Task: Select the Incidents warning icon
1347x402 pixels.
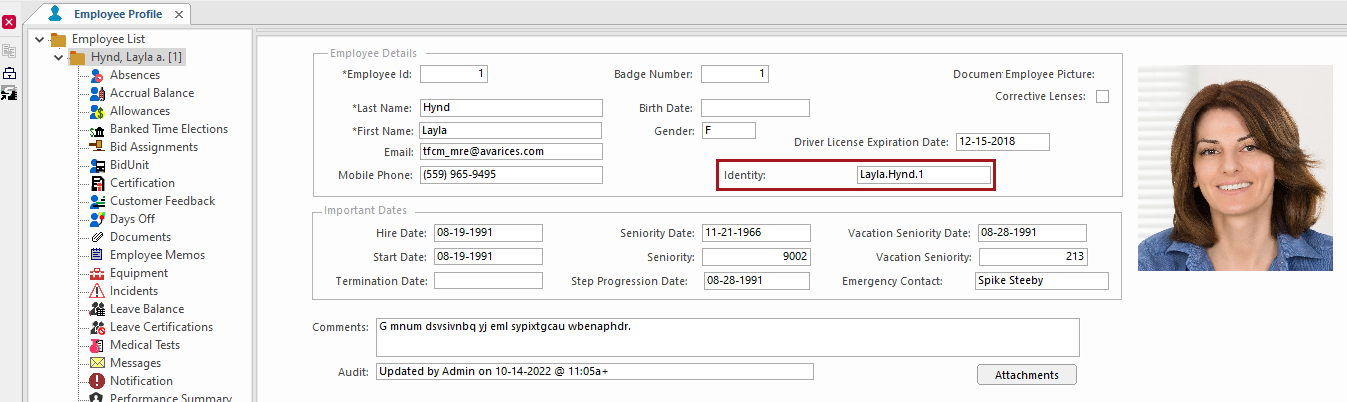Action: [98, 291]
